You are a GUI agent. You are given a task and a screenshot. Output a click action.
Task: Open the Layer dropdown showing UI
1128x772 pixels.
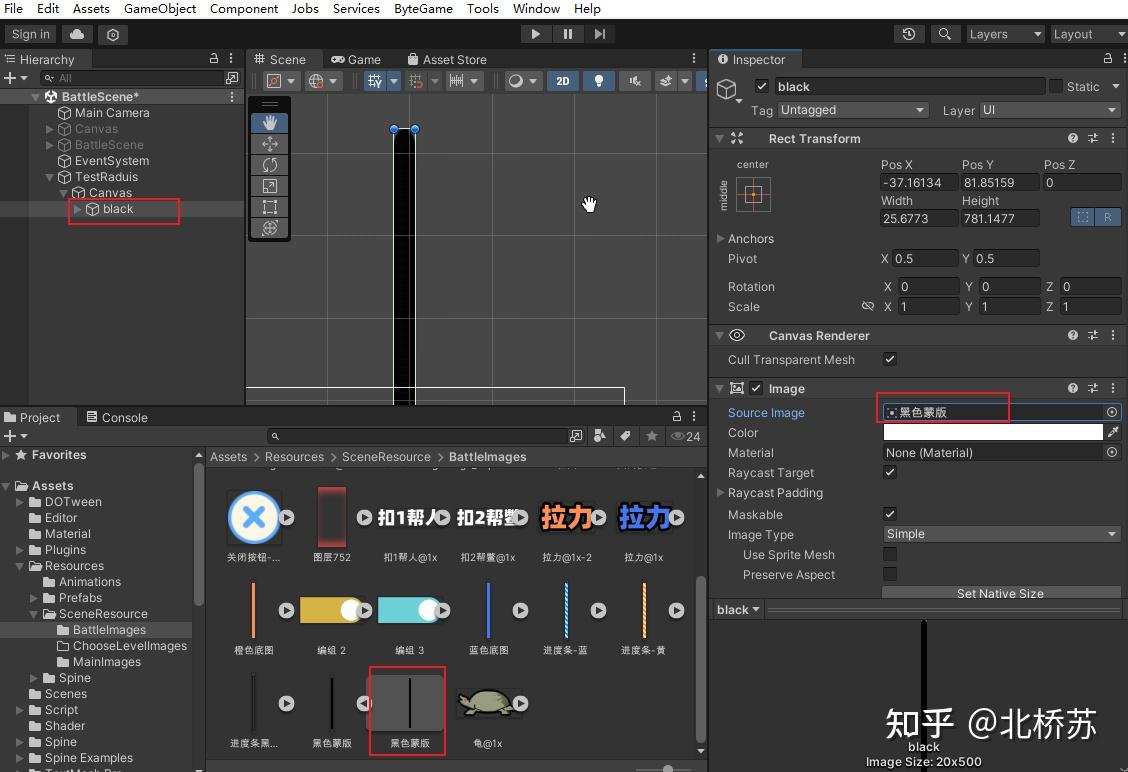point(1049,110)
